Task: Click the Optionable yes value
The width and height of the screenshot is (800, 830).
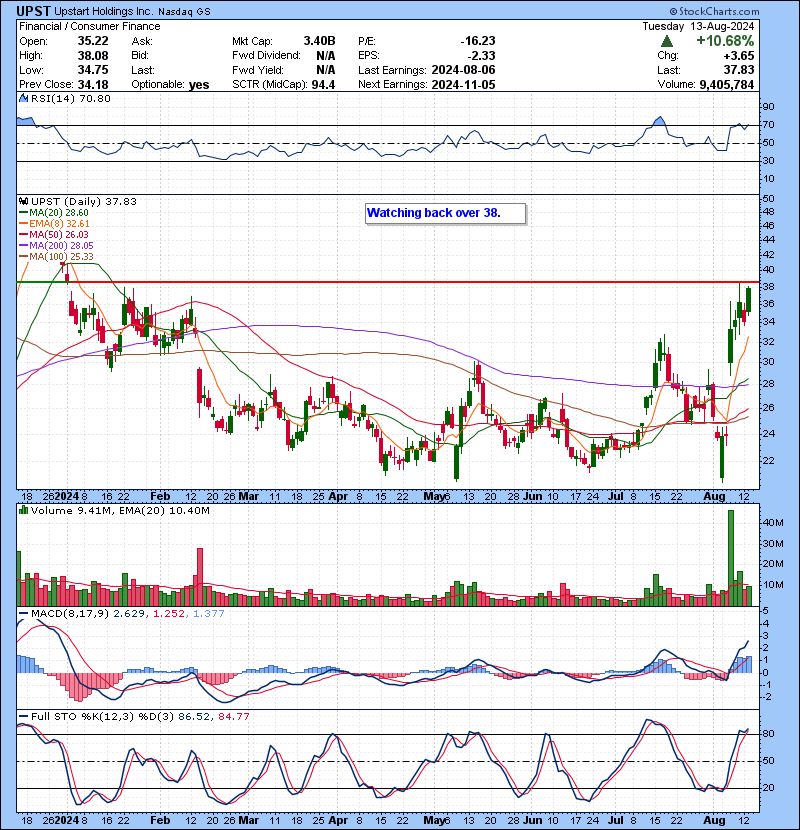Action: (x=199, y=85)
